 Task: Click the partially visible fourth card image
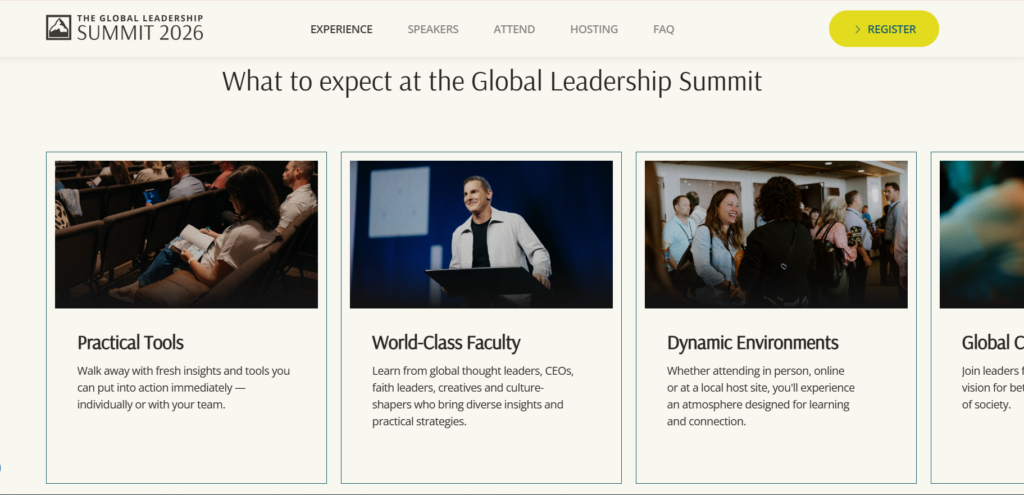pyautogui.click(x=982, y=234)
